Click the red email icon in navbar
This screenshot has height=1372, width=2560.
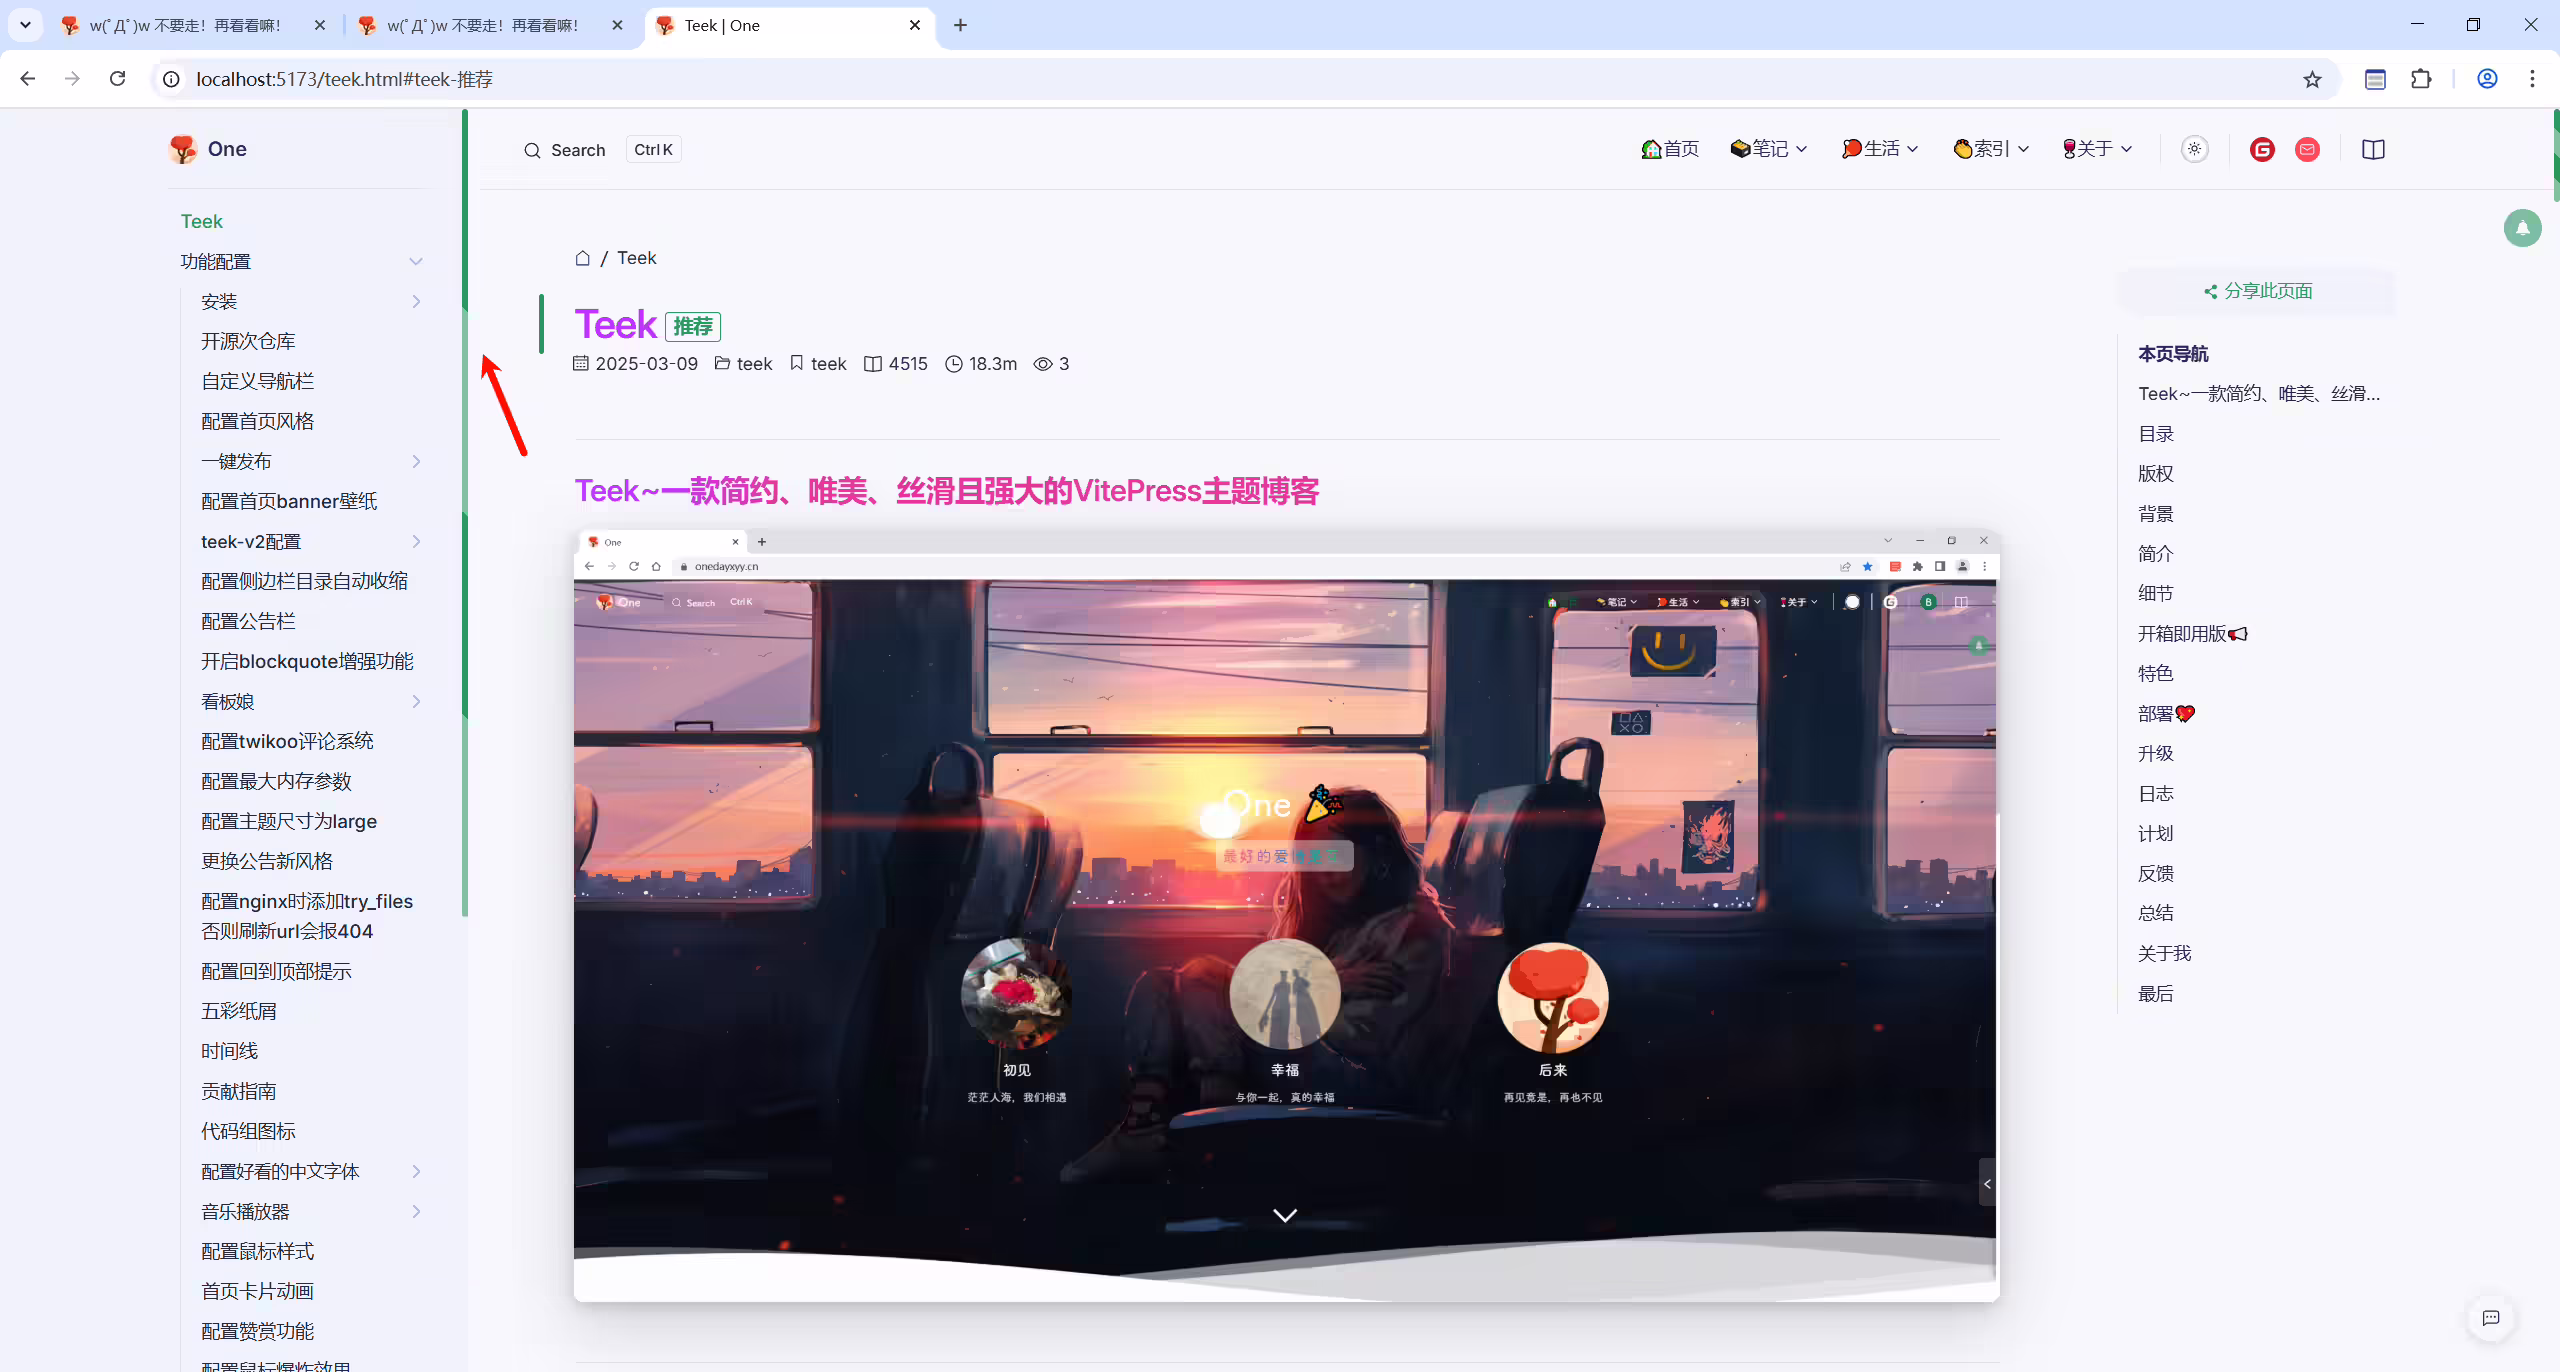tap(2307, 149)
